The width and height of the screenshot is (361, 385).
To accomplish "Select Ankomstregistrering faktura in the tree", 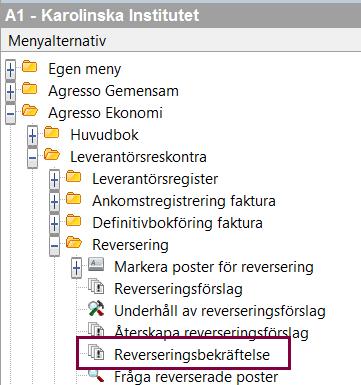I will coord(184,201).
